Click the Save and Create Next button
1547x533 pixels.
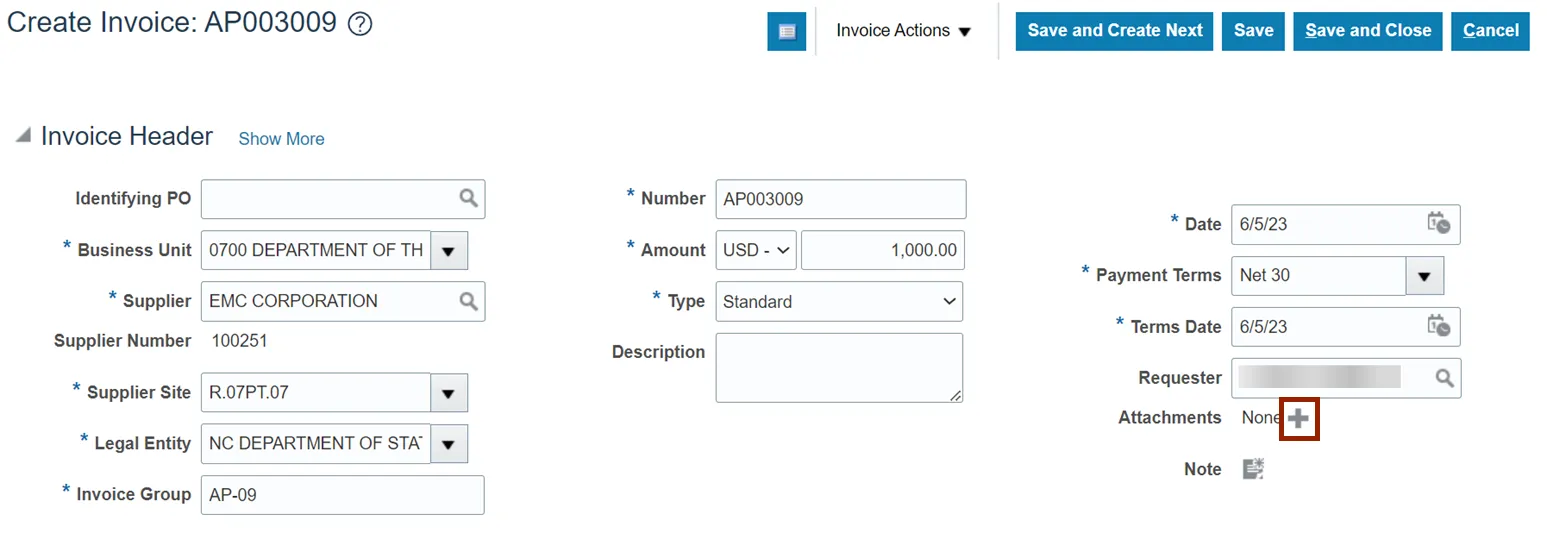pos(1114,31)
